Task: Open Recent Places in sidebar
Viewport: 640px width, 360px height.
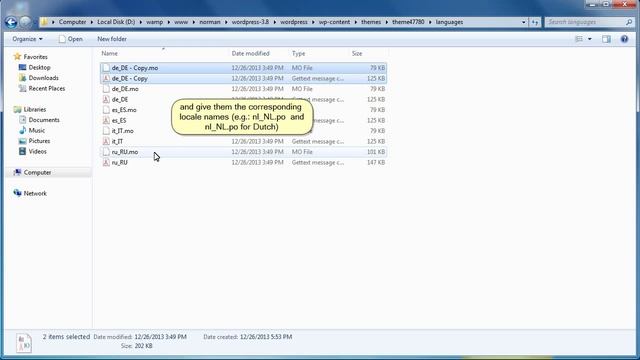Action: [47, 88]
